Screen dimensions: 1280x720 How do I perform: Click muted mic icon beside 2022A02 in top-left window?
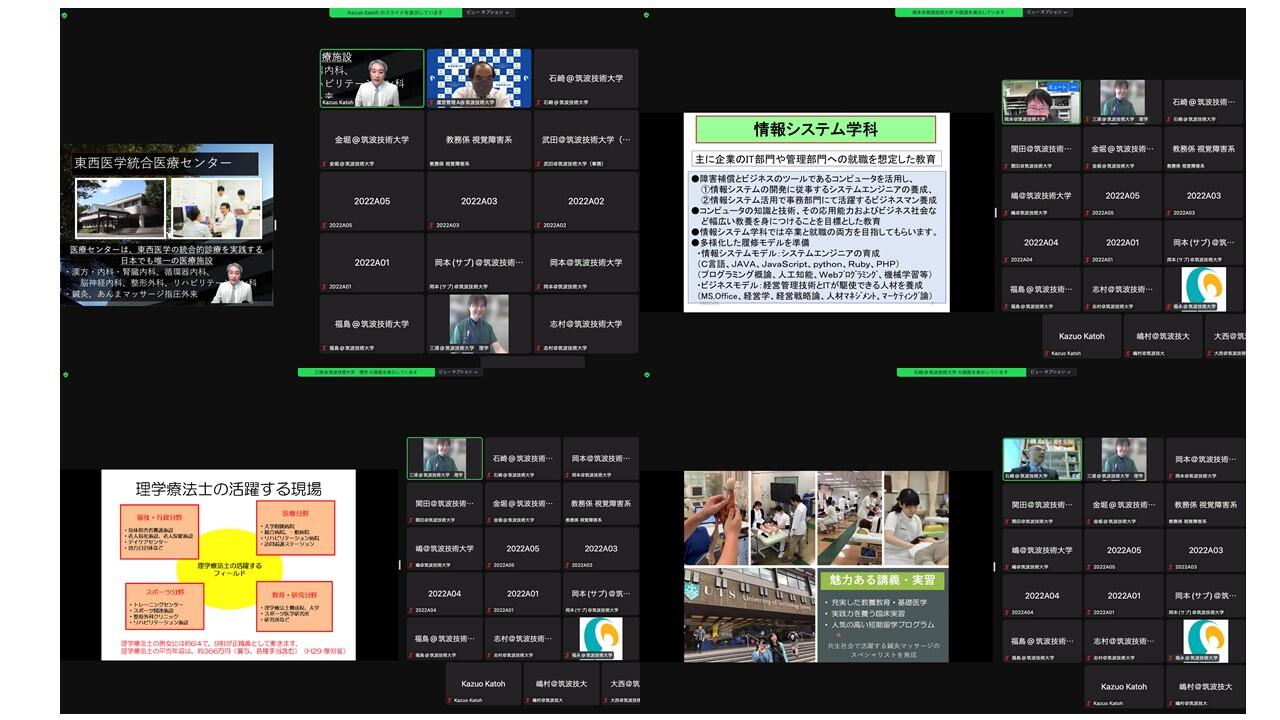click(x=538, y=226)
